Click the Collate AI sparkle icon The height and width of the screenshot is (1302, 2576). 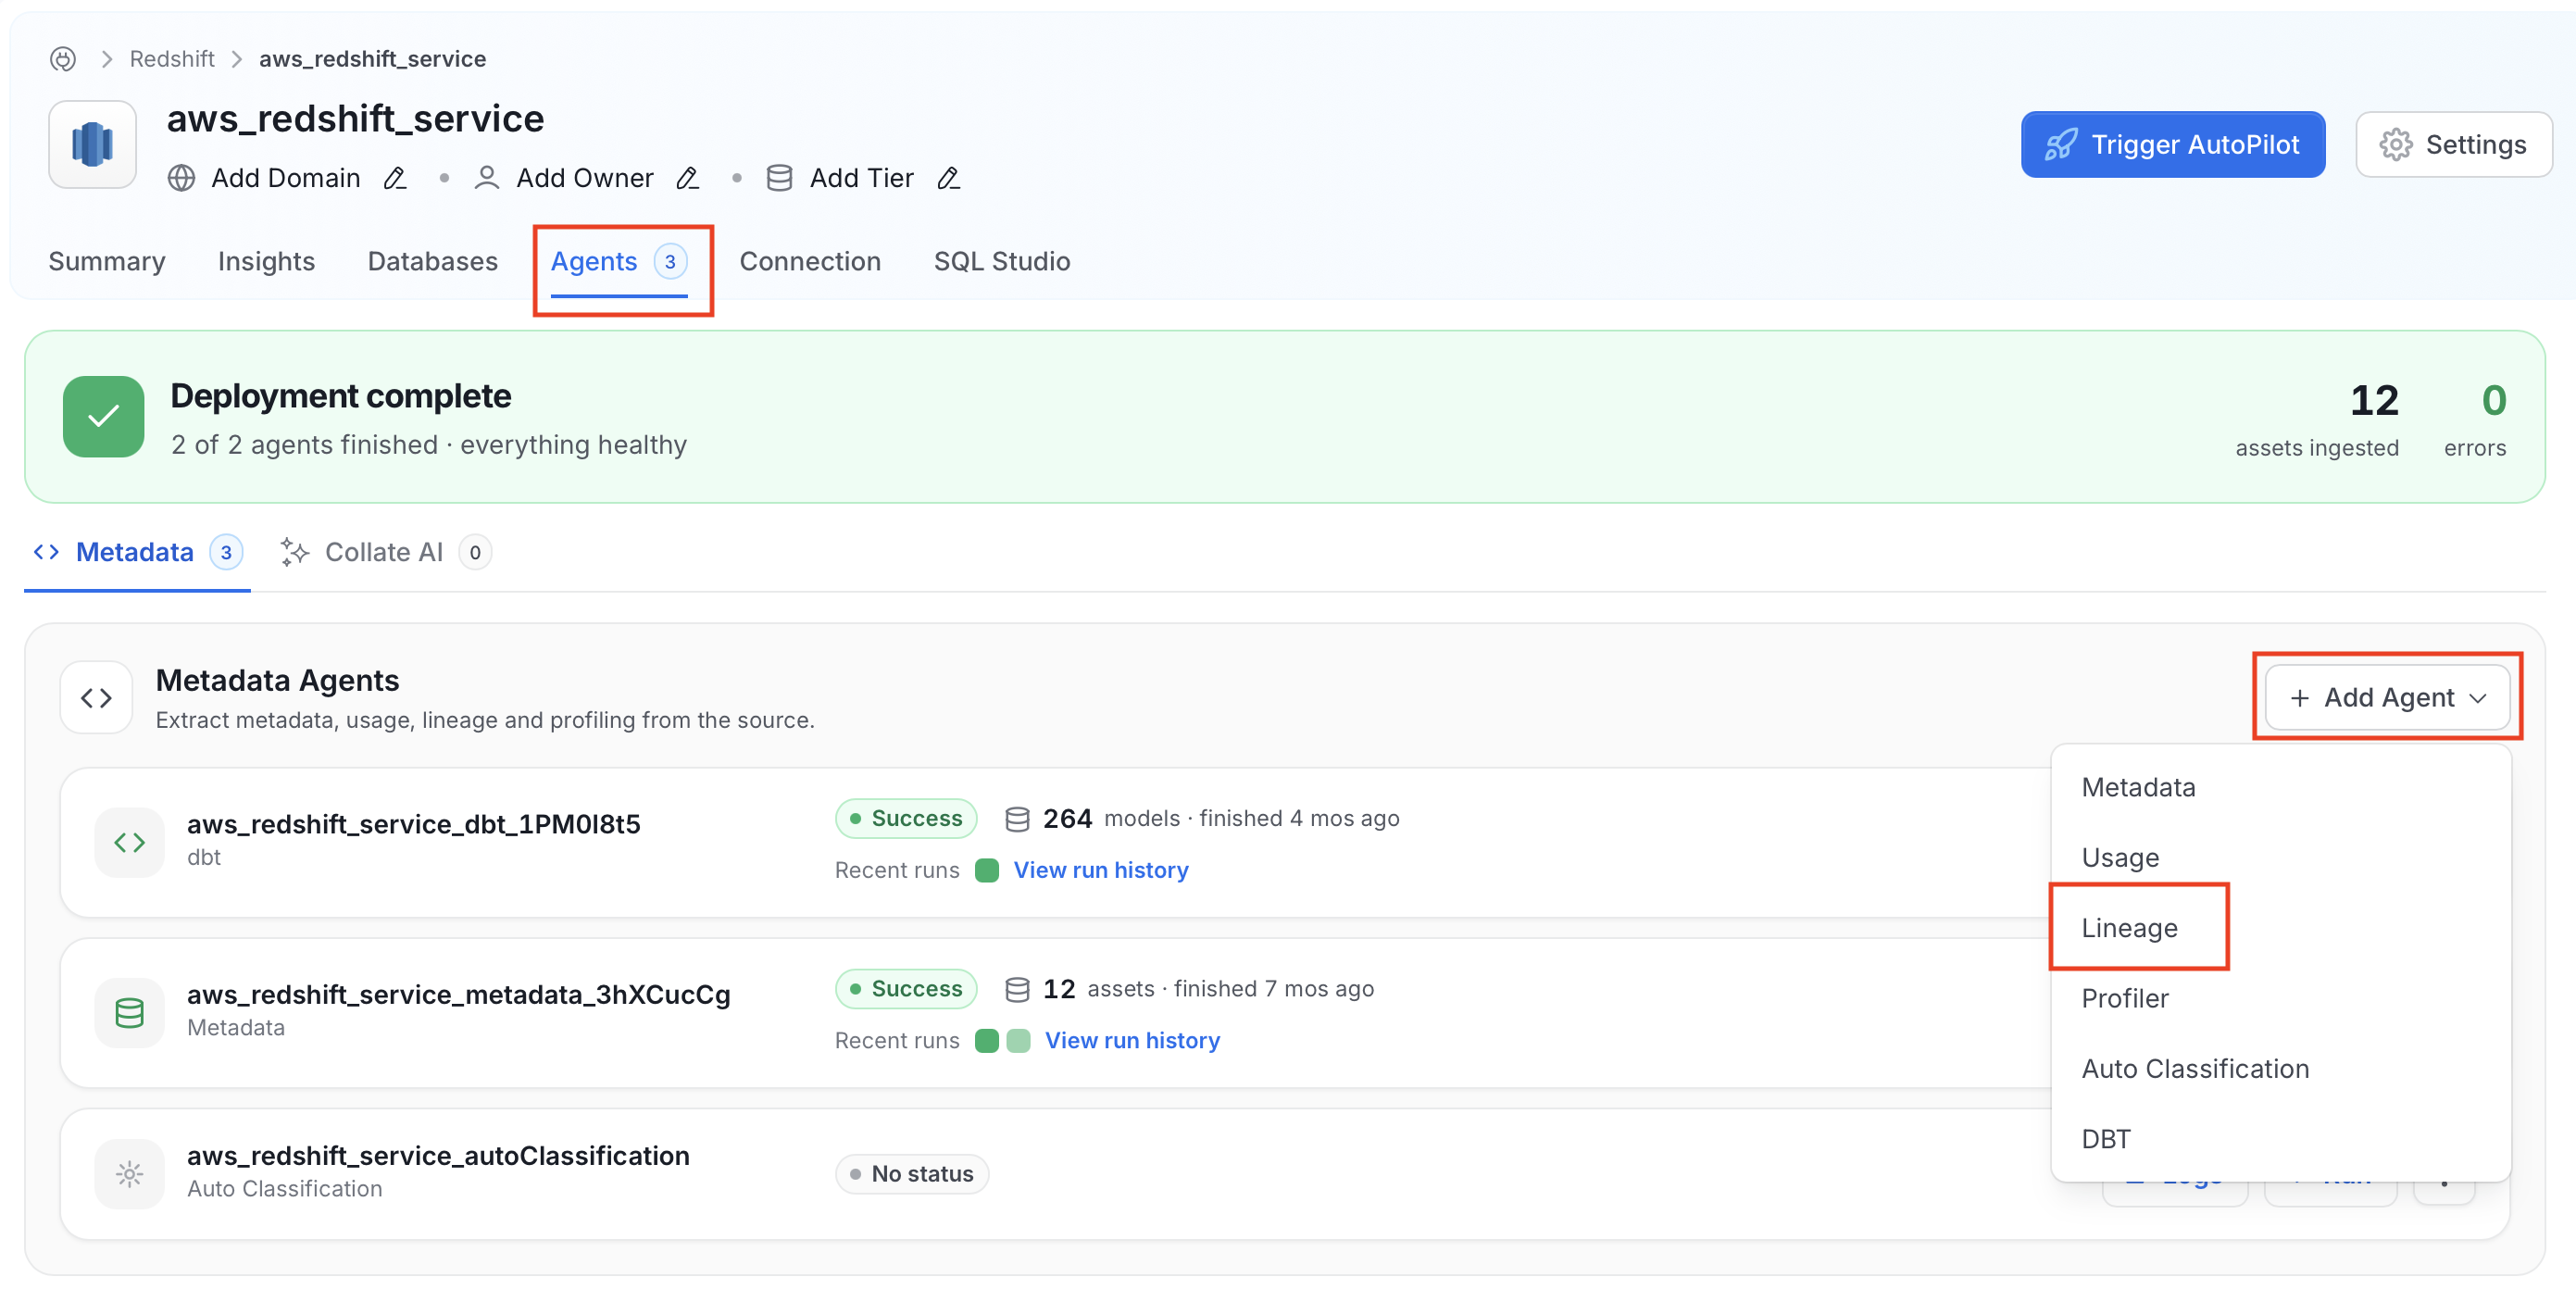tap(294, 552)
